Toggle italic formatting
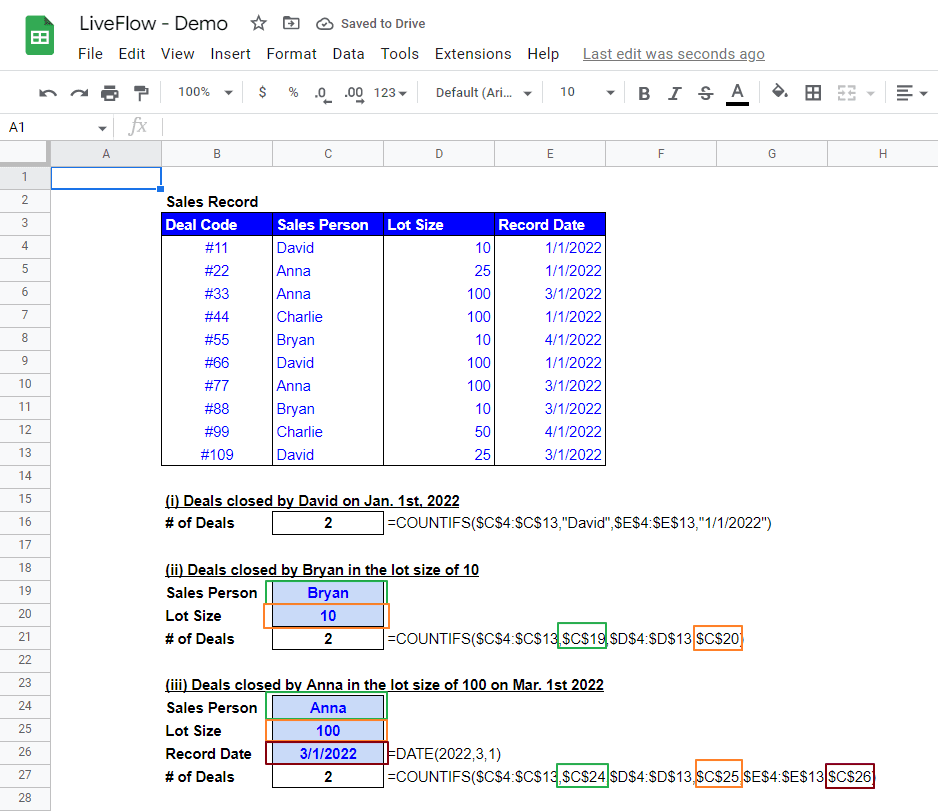 pos(675,91)
